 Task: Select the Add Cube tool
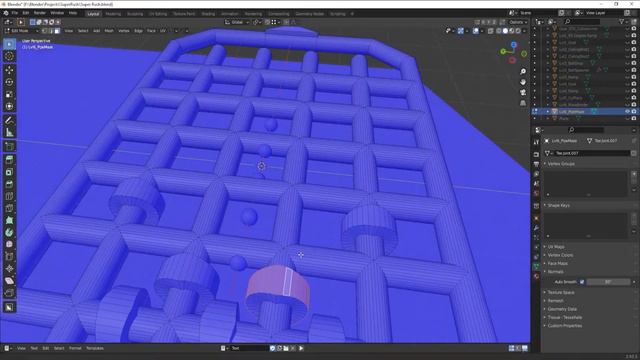point(9,146)
